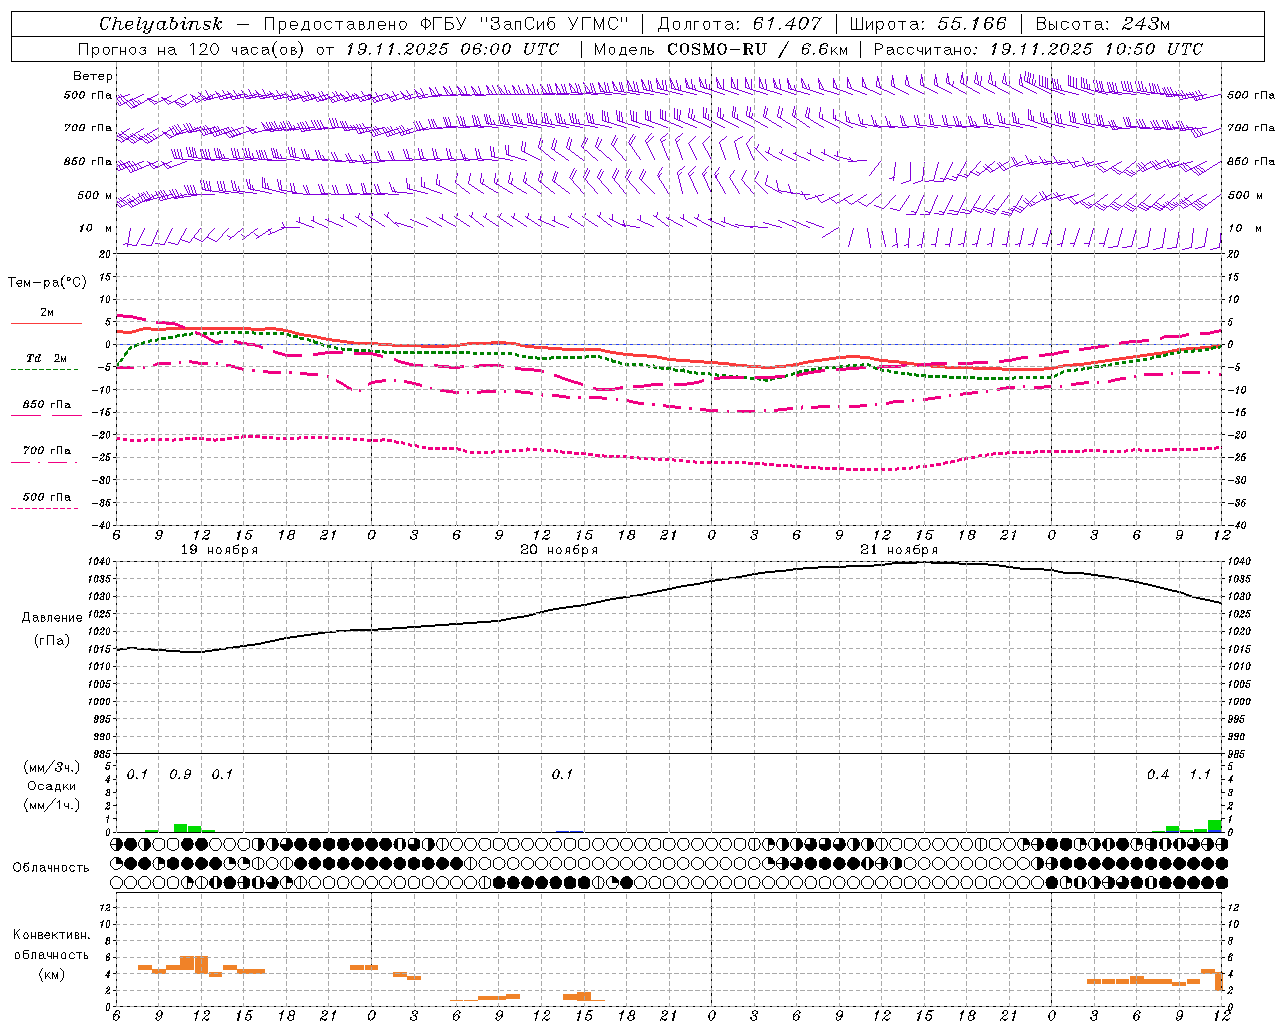Click the 'Высота: 243м' elevation value
The width and height of the screenshot is (1280, 1024).
pyautogui.click(x=1103, y=24)
